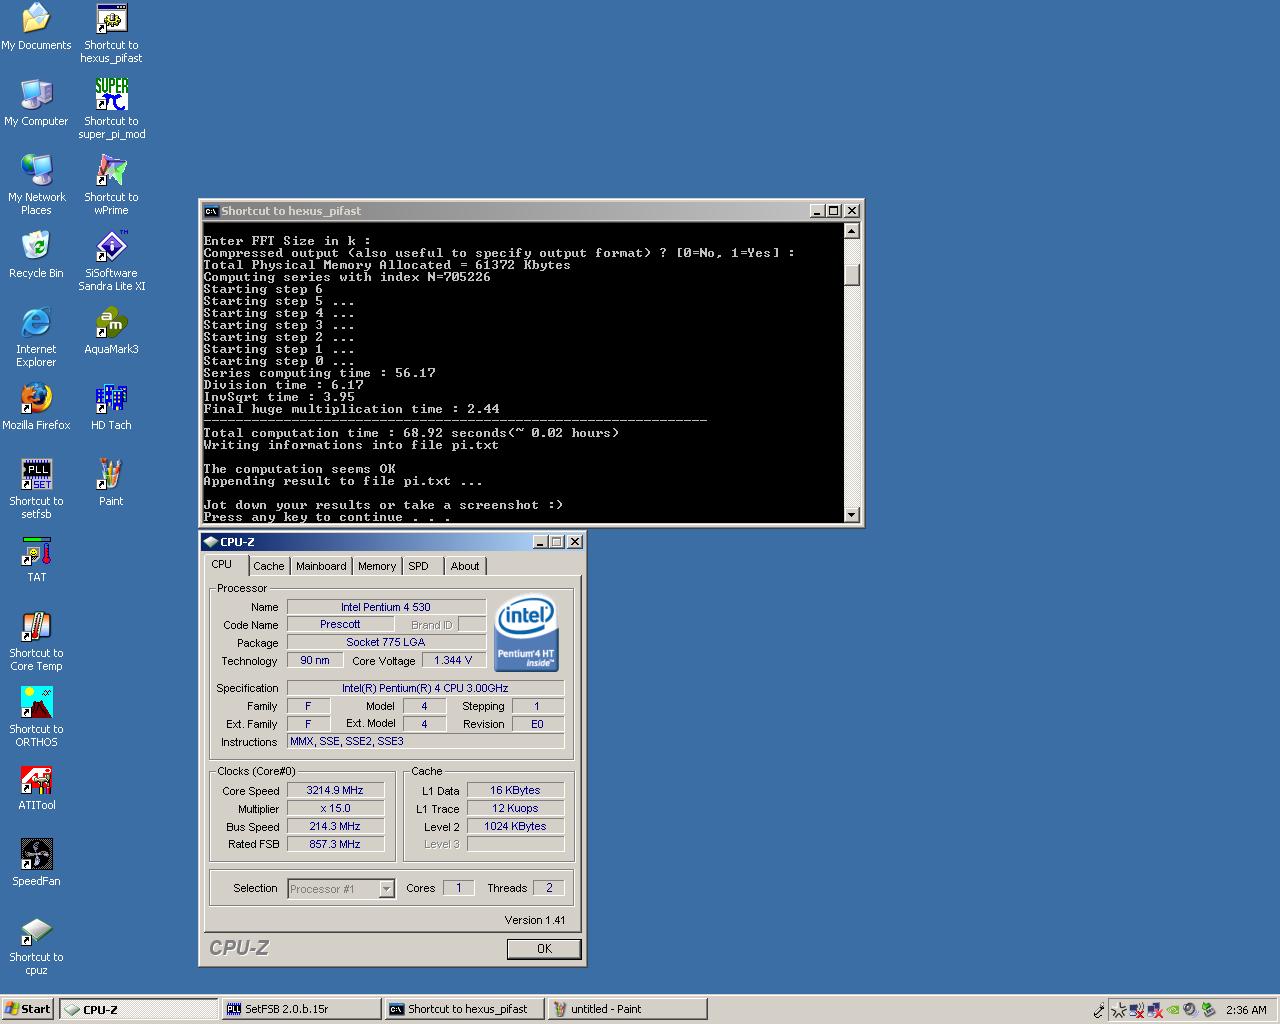
Task: Launch ATITool desktop icon
Action: tap(36, 787)
